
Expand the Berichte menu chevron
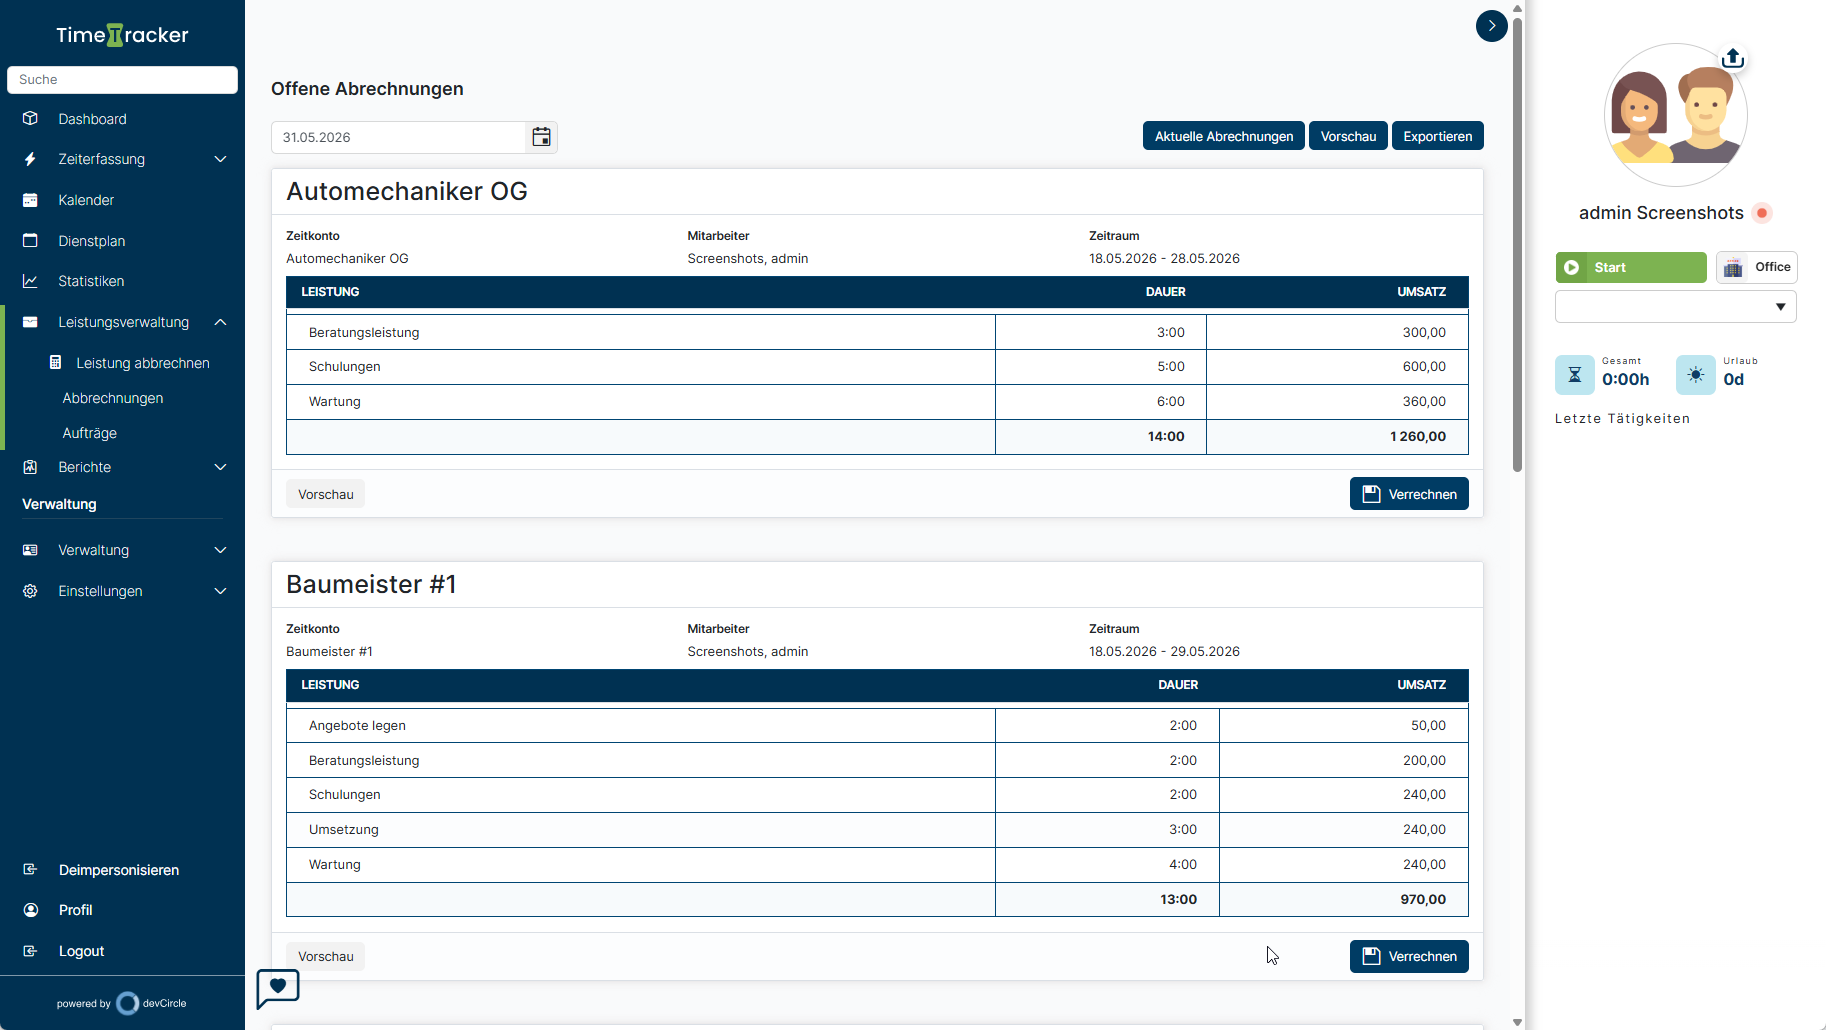pyautogui.click(x=220, y=467)
